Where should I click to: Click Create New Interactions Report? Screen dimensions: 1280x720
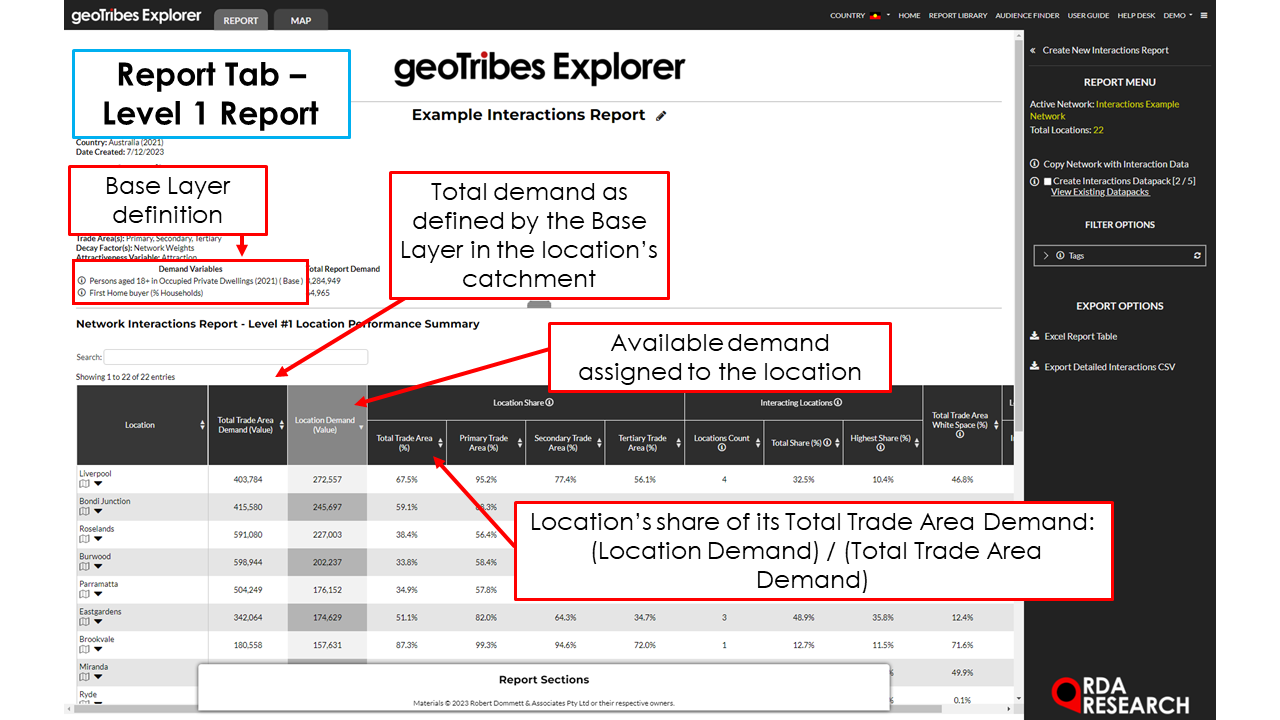[1105, 50]
